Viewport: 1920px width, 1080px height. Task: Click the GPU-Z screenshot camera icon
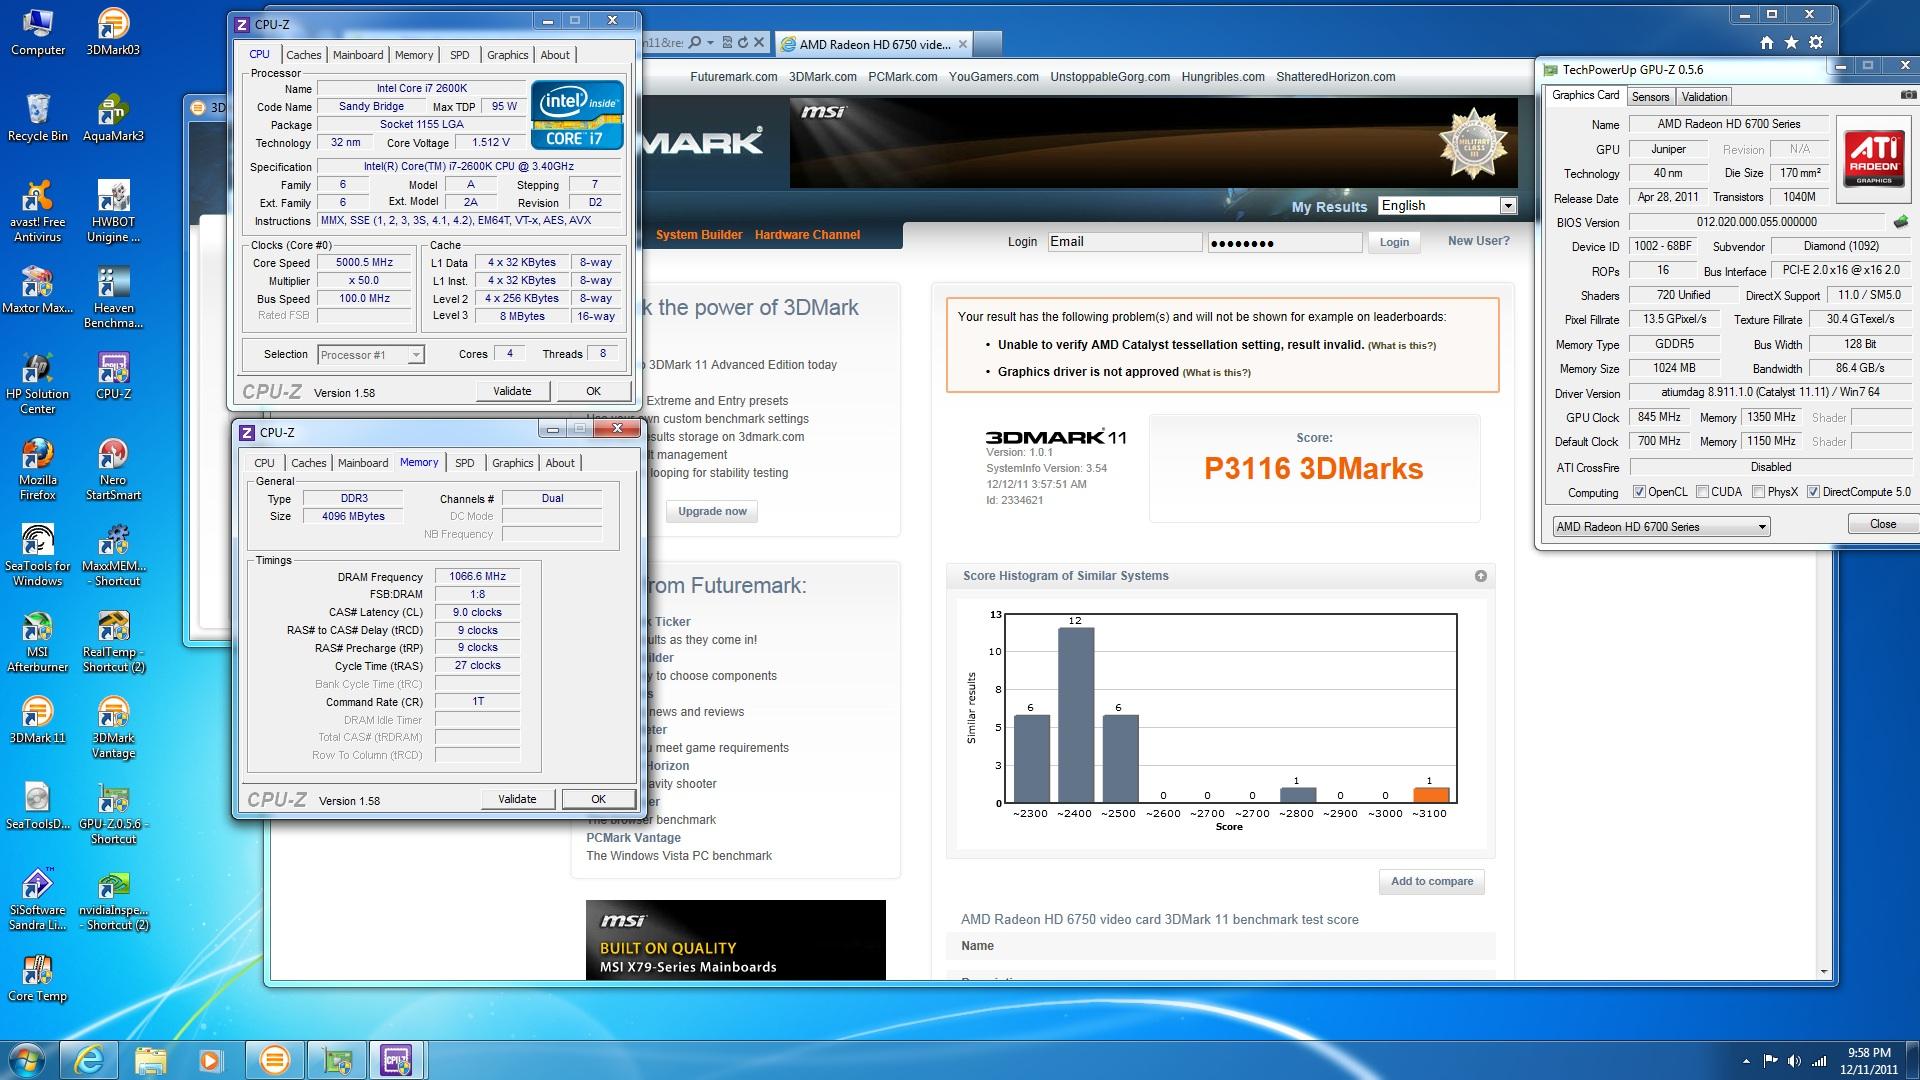point(1908,95)
